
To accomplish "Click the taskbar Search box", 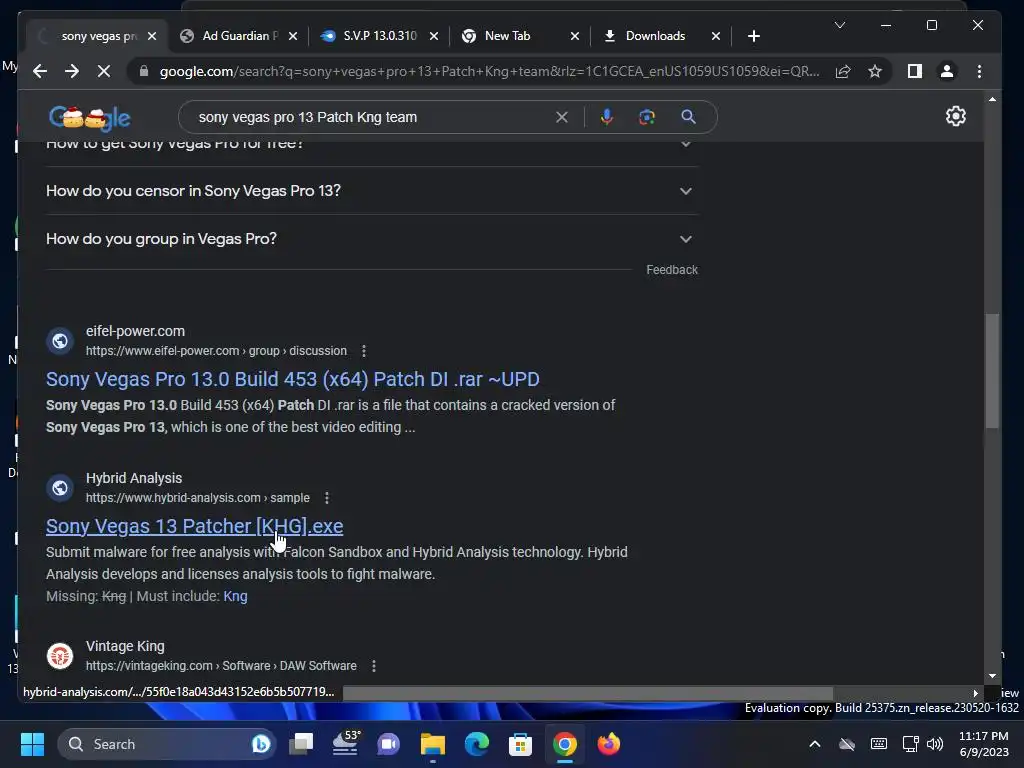I will pos(167,744).
